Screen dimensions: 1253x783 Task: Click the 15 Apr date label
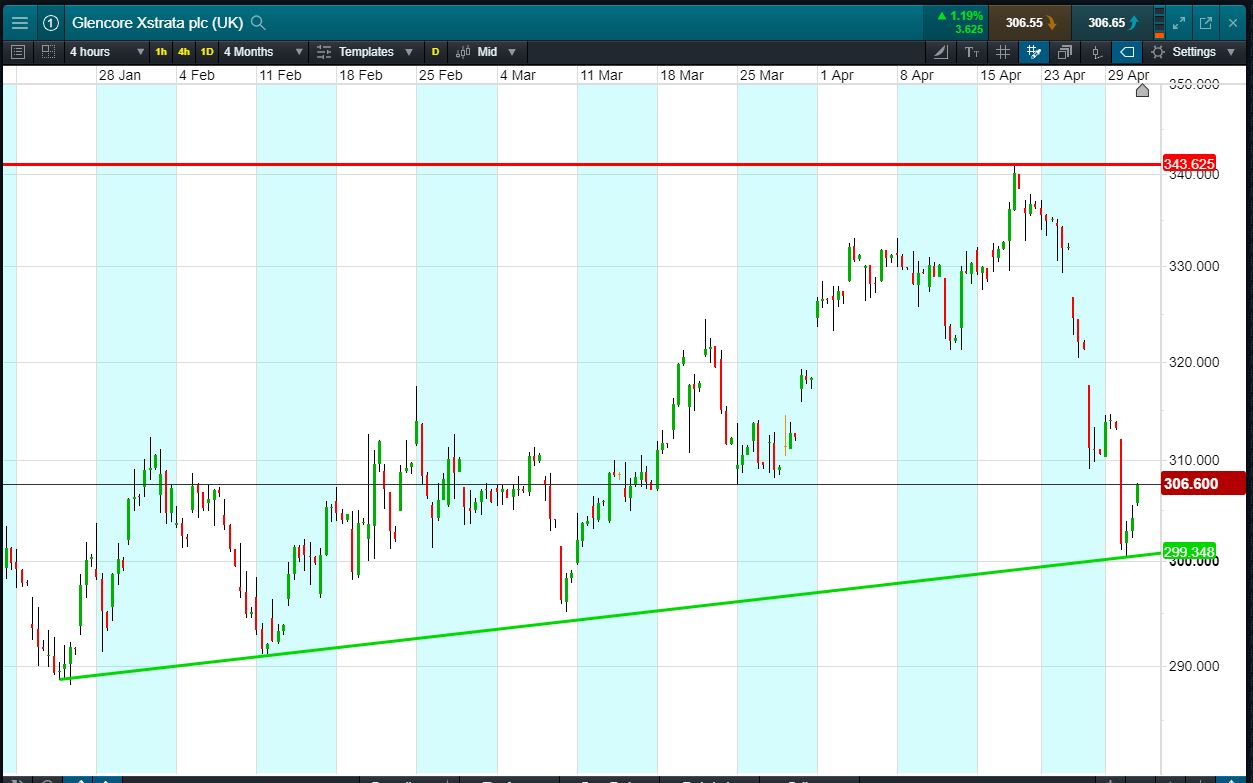[1000, 75]
